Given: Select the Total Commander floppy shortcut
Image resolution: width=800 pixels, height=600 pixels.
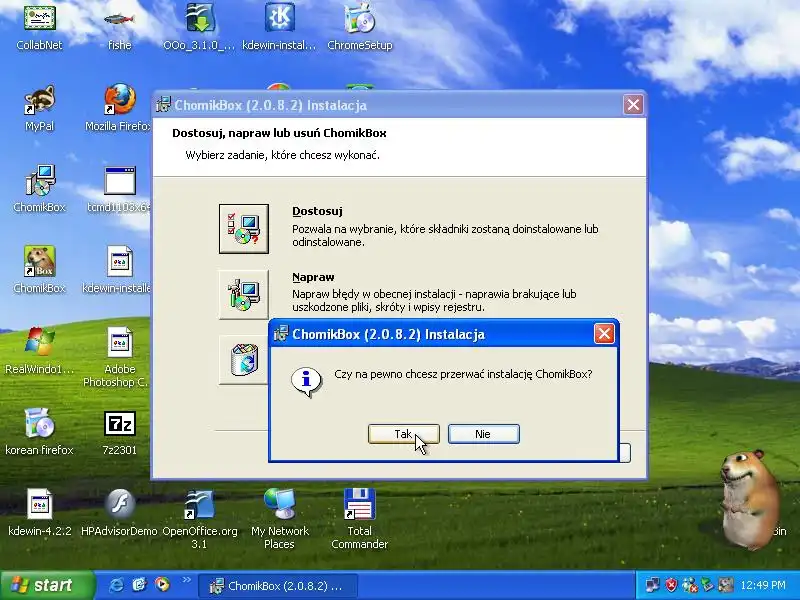Looking at the screenshot, I should (x=360, y=519).
